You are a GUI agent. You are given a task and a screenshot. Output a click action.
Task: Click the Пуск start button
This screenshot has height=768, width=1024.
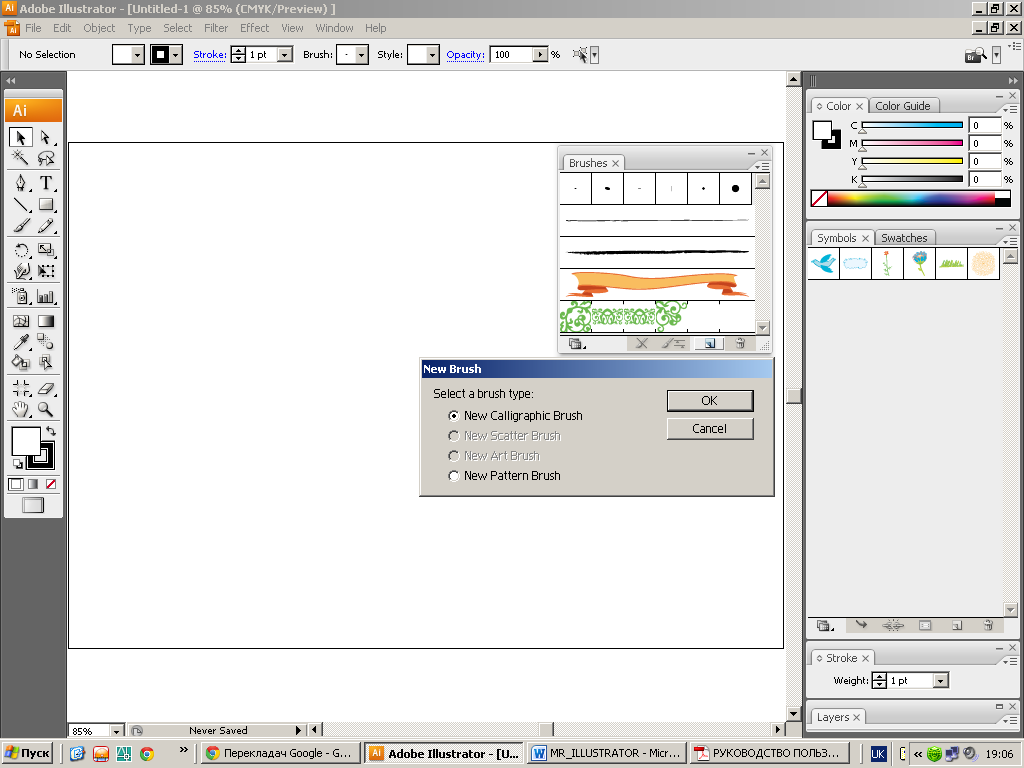(x=28, y=754)
